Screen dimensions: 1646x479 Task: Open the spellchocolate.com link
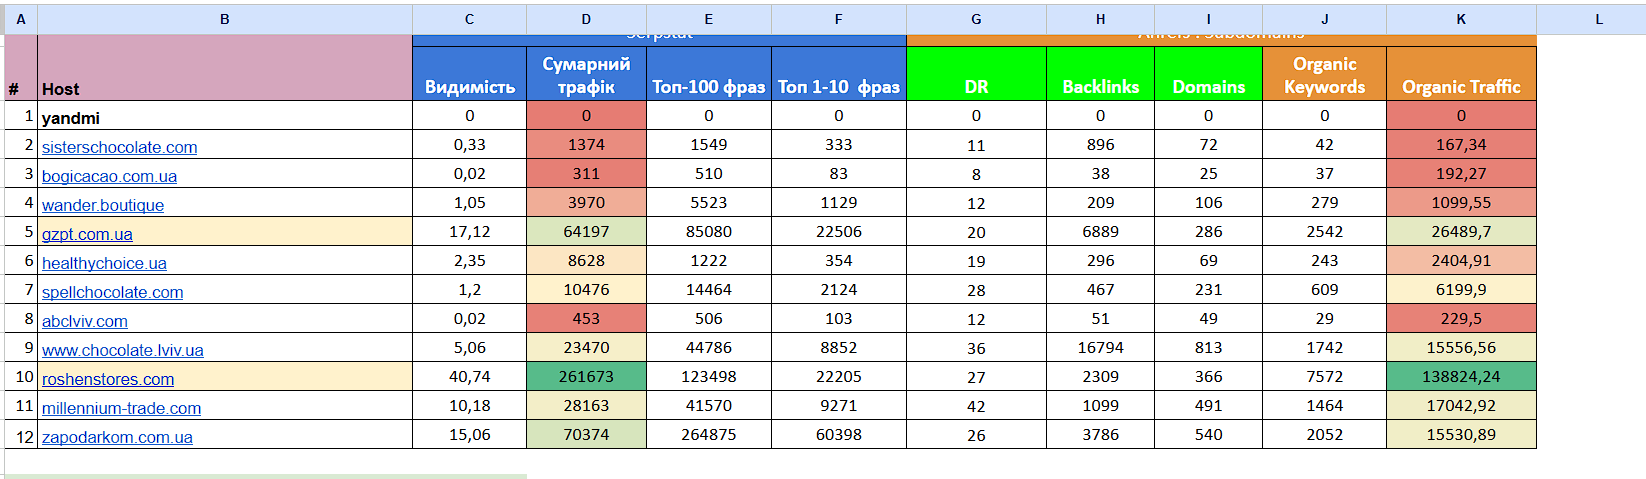[x=112, y=292]
